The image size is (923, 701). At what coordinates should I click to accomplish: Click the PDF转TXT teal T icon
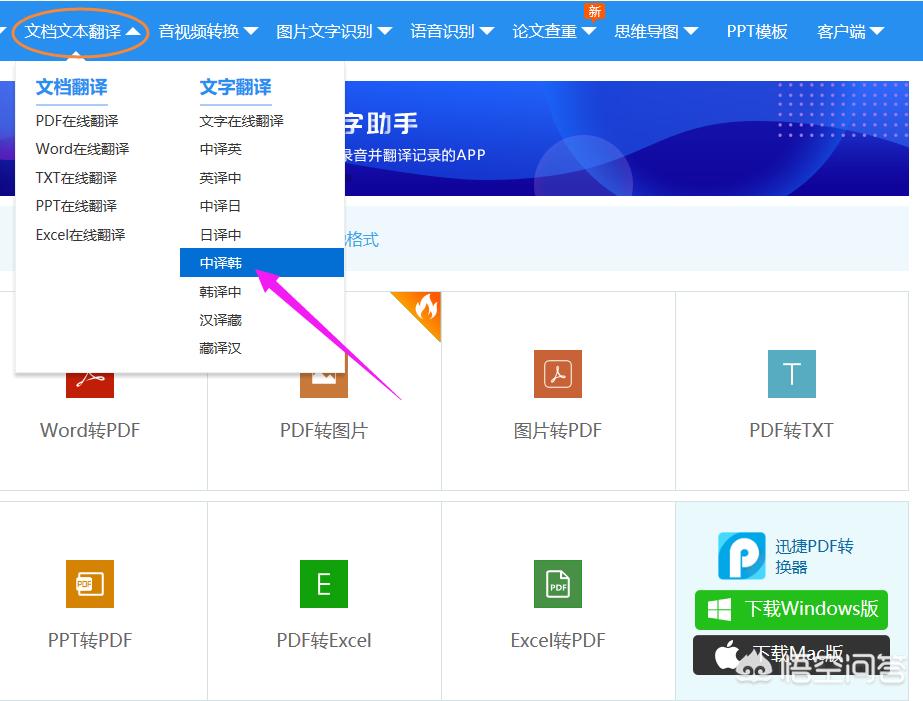792,374
